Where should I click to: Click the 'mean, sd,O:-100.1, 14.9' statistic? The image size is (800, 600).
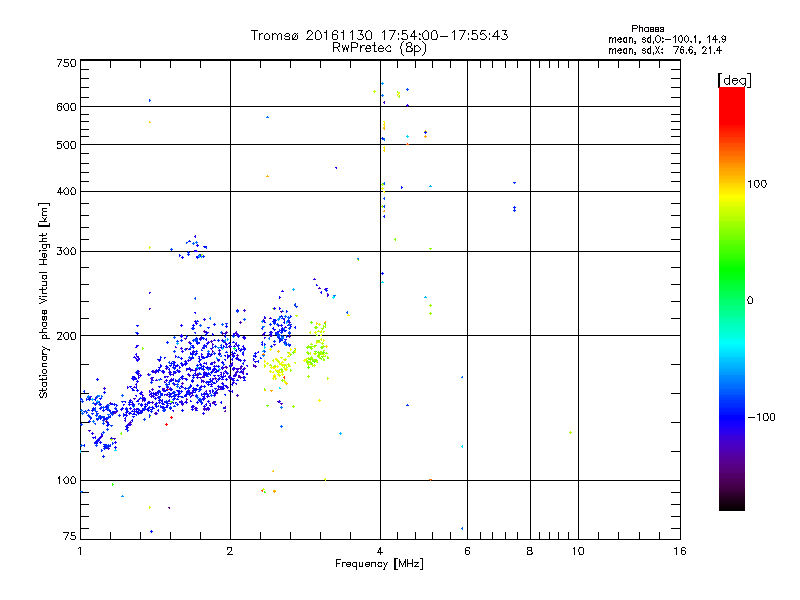tap(667, 39)
